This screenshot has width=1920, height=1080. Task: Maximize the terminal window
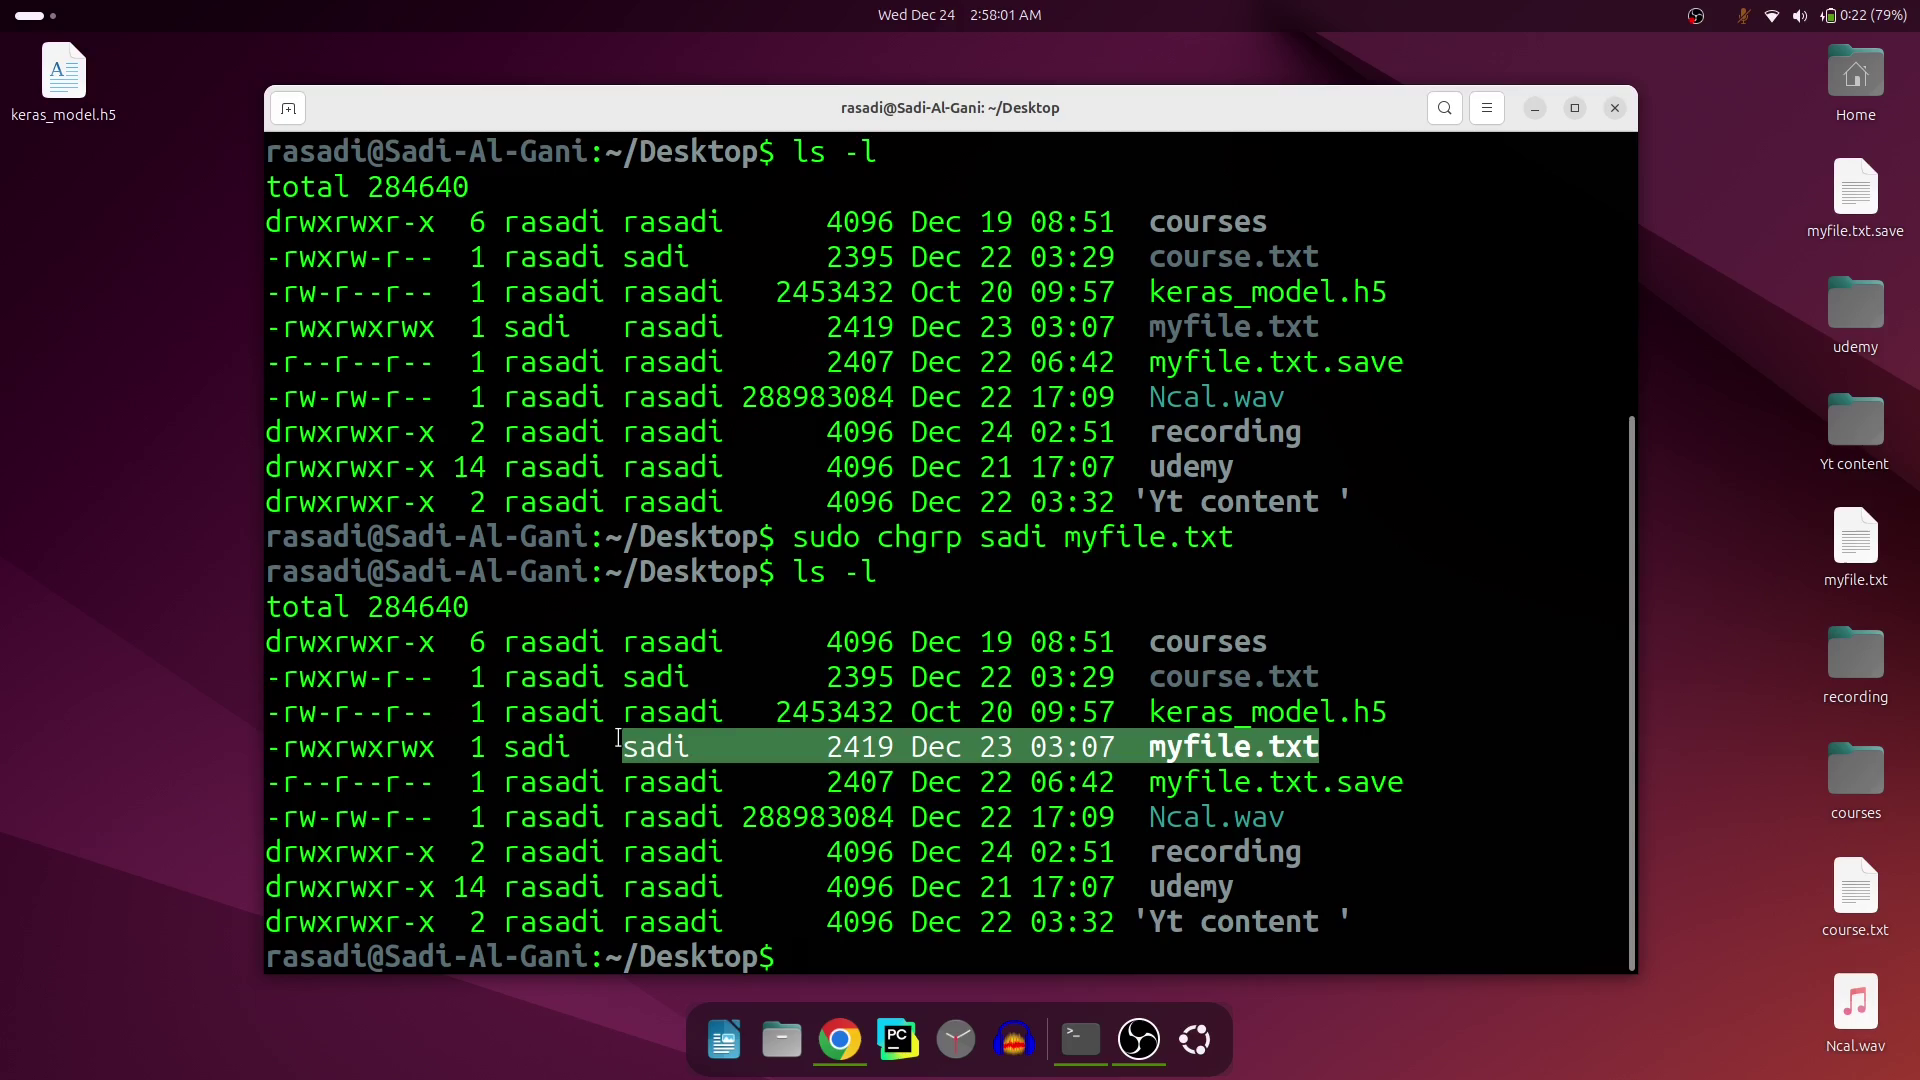coord(1574,108)
